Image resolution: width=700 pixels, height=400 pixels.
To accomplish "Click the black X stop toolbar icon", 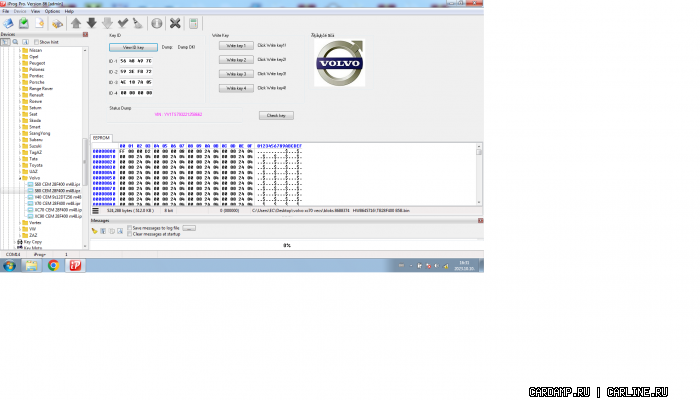I will point(175,23).
